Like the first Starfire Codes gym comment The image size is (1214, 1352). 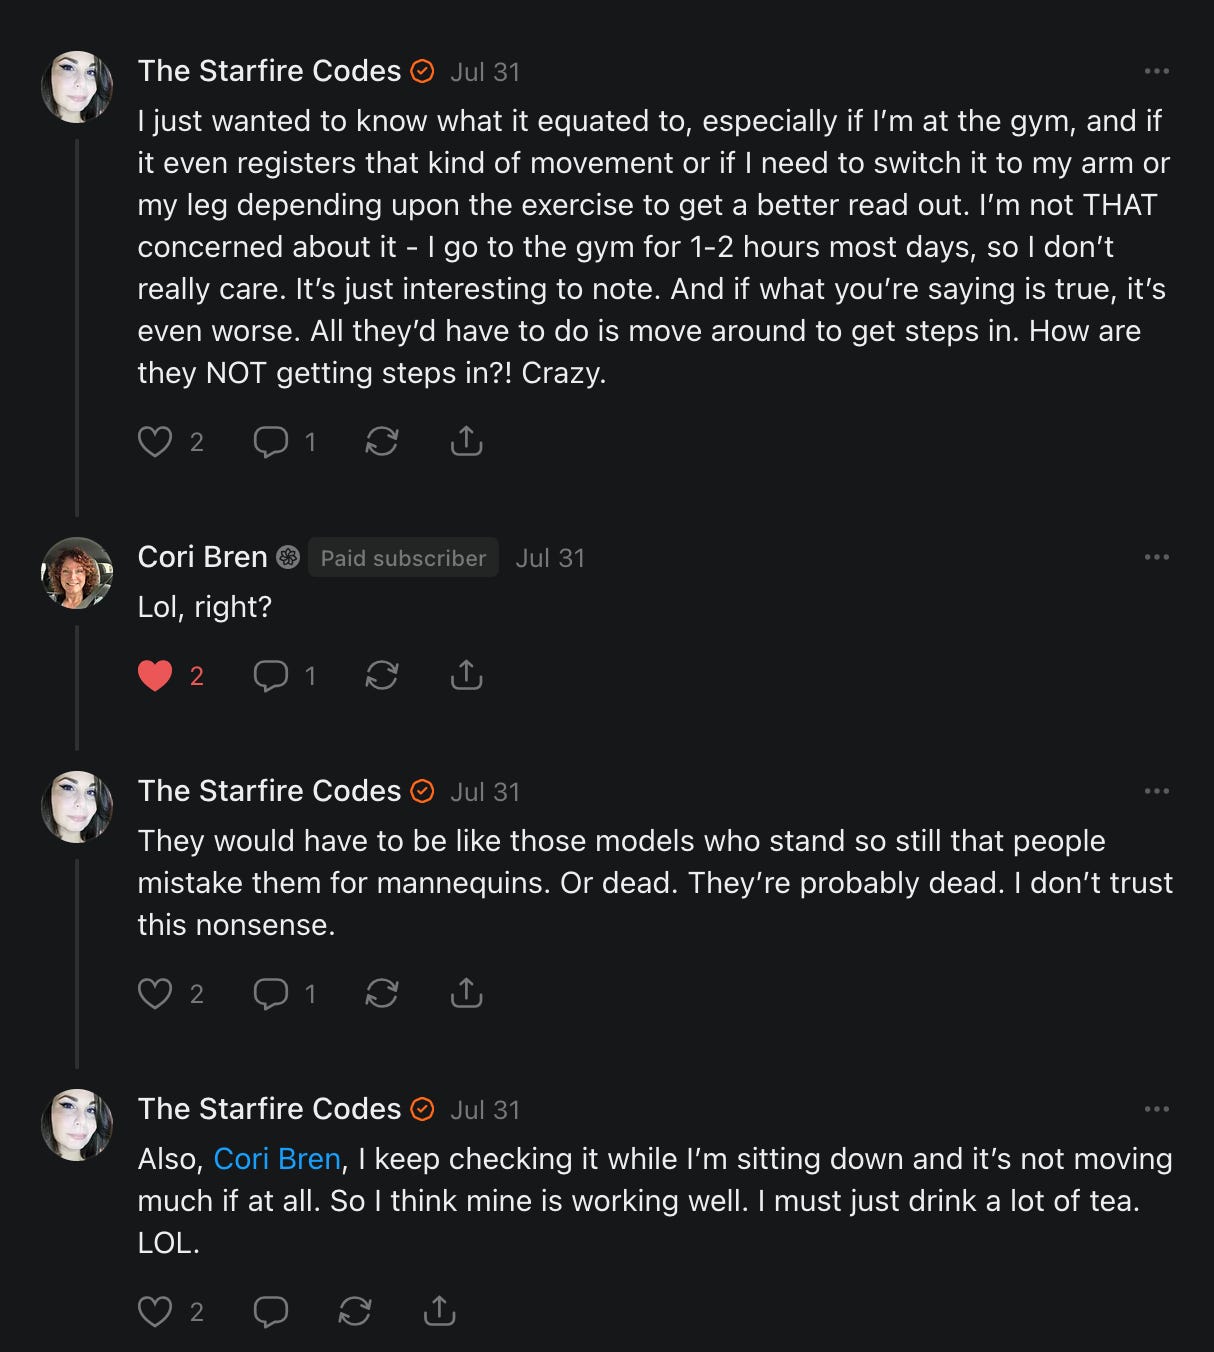tap(155, 441)
